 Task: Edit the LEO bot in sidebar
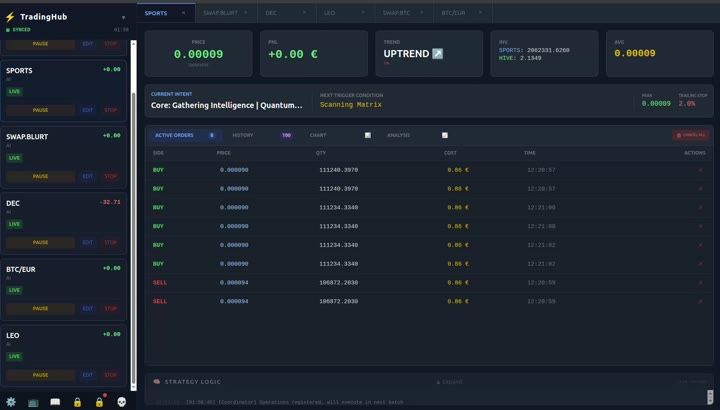point(88,375)
